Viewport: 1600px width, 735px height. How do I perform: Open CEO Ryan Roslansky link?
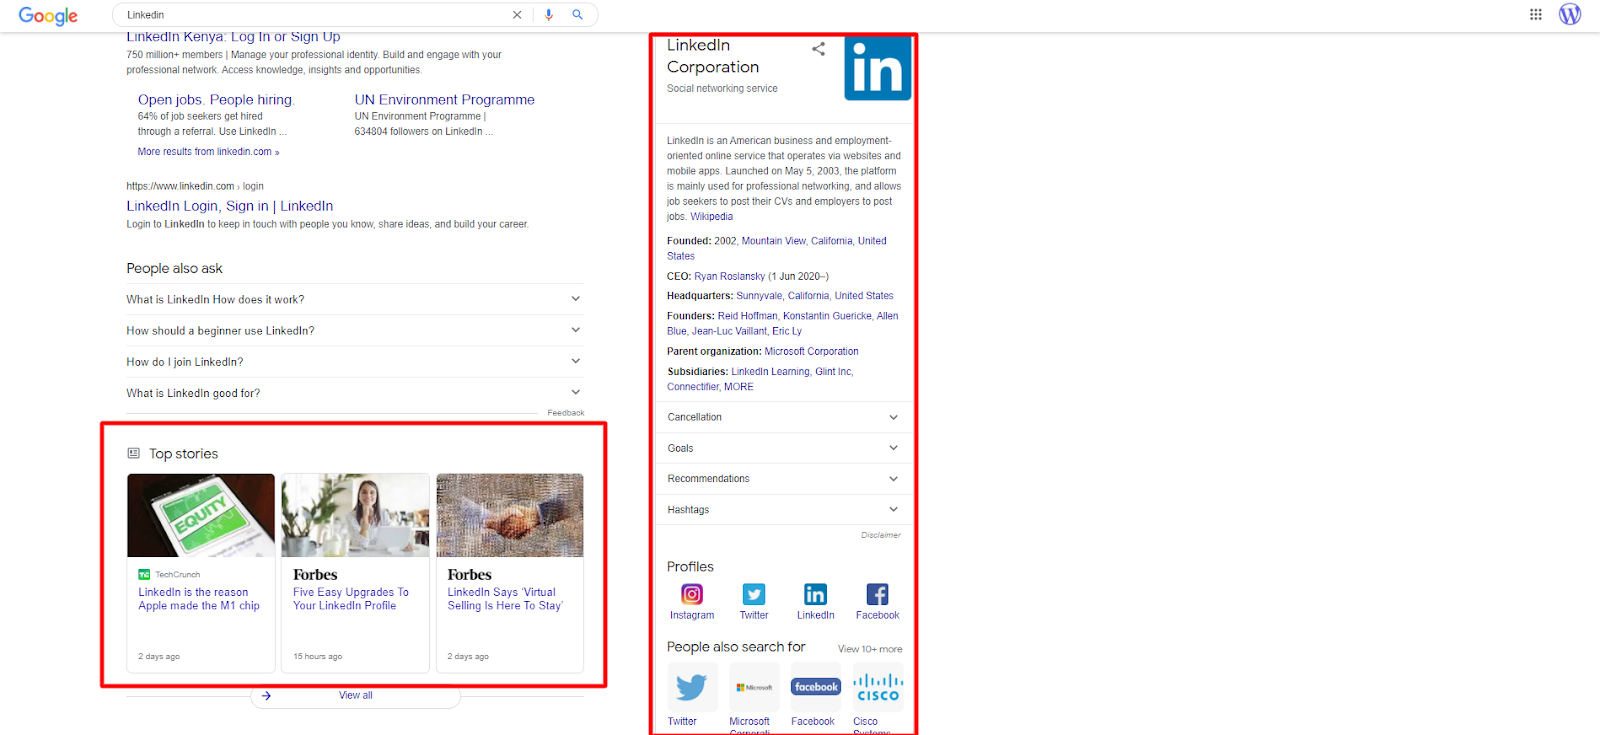[x=729, y=277]
